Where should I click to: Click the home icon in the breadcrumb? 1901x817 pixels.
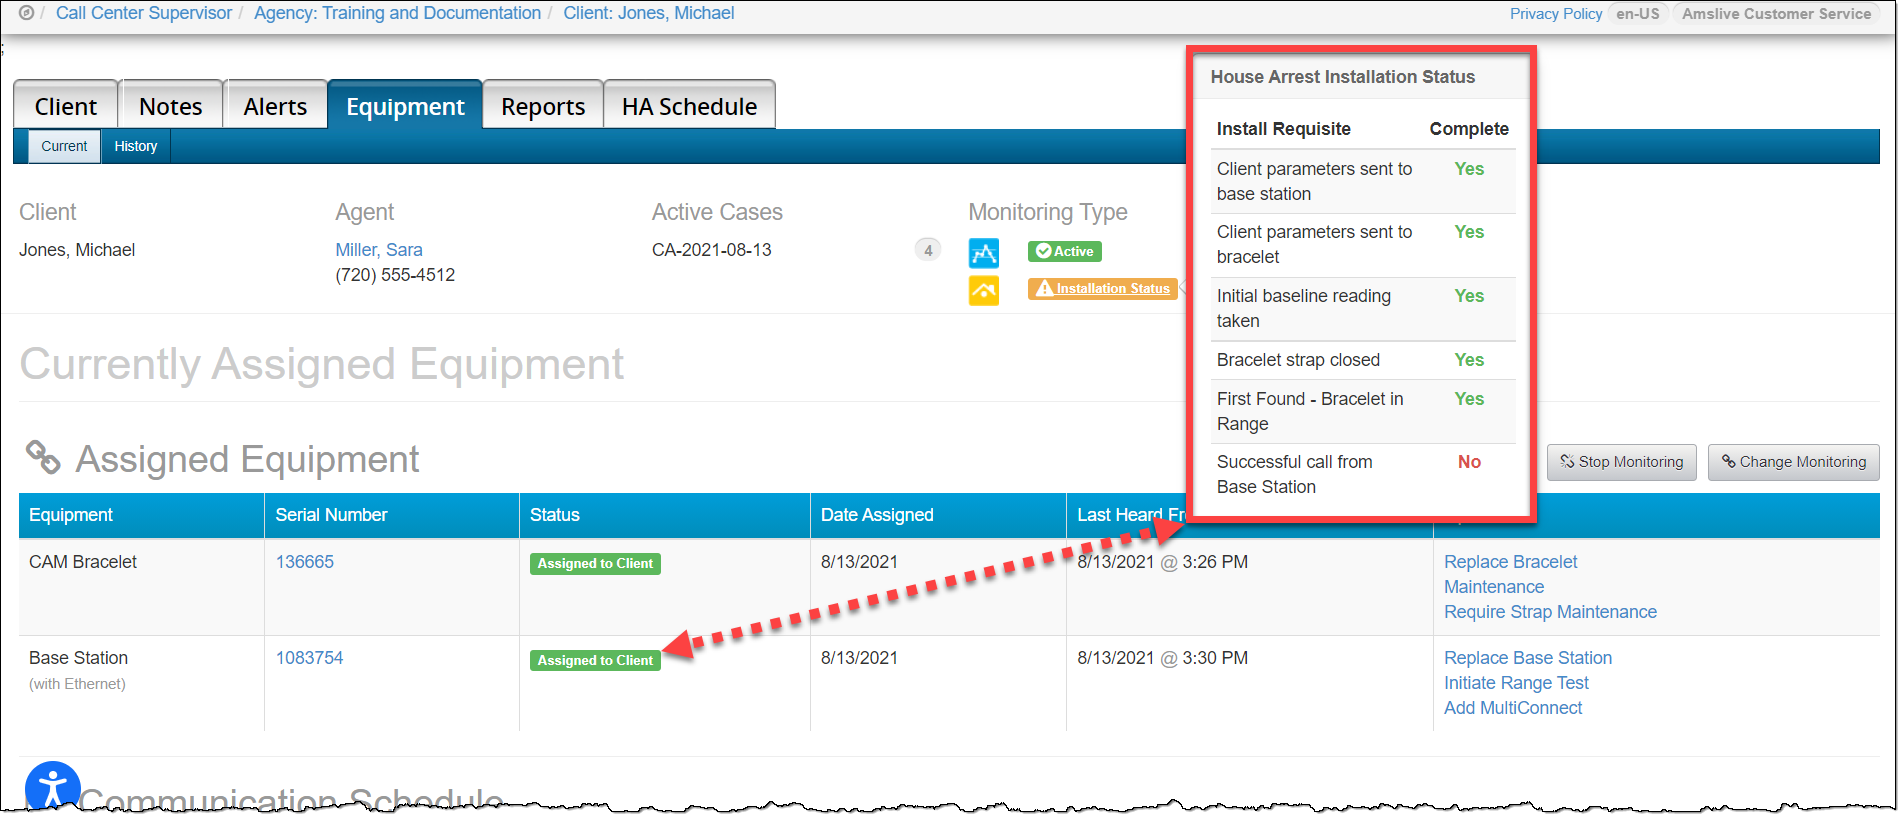pos(26,13)
